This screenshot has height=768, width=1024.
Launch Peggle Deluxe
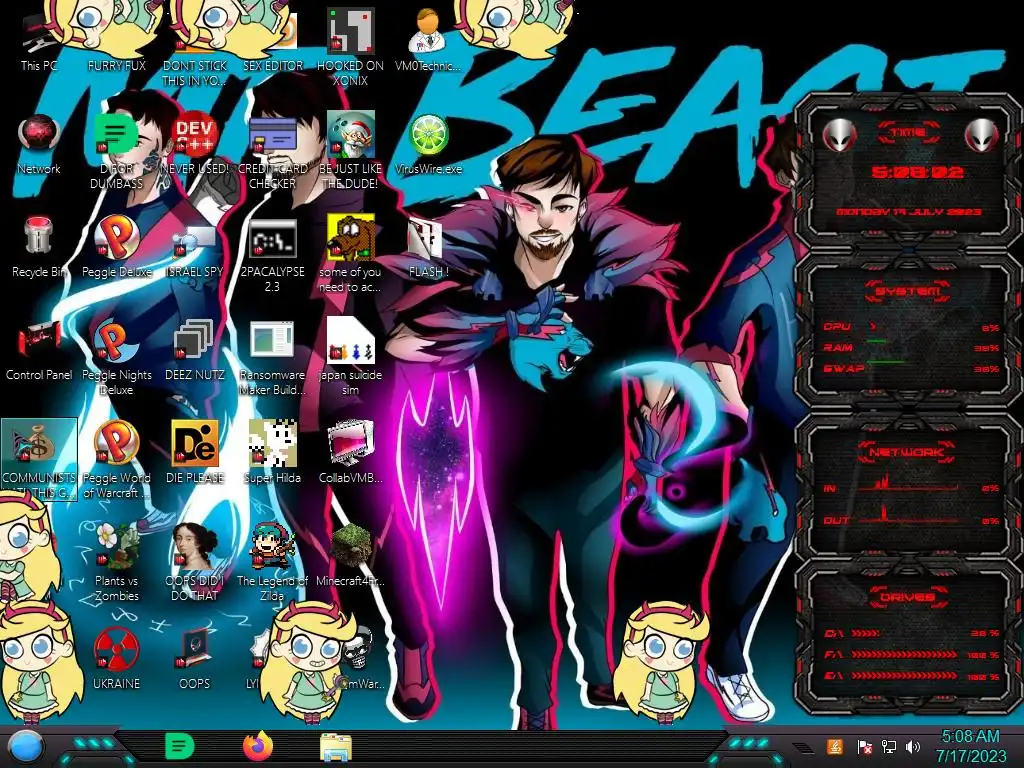[x=116, y=246]
